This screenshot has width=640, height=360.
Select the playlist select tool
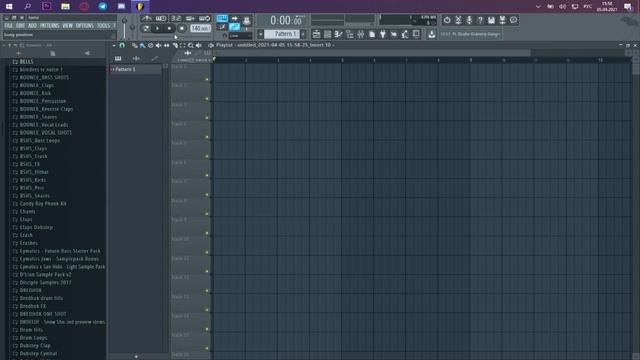182,45
